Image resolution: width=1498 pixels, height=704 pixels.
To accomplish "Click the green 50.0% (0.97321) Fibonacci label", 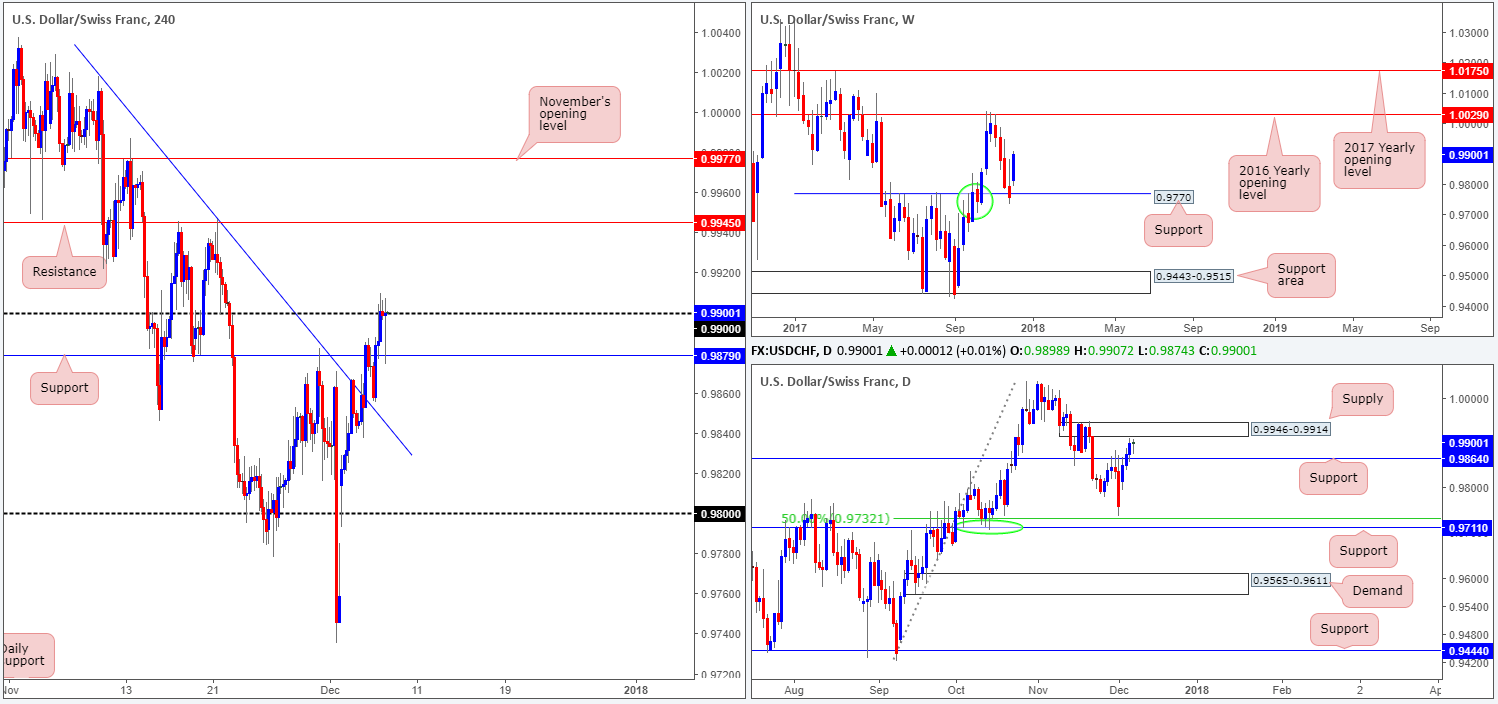I will click(x=835, y=518).
